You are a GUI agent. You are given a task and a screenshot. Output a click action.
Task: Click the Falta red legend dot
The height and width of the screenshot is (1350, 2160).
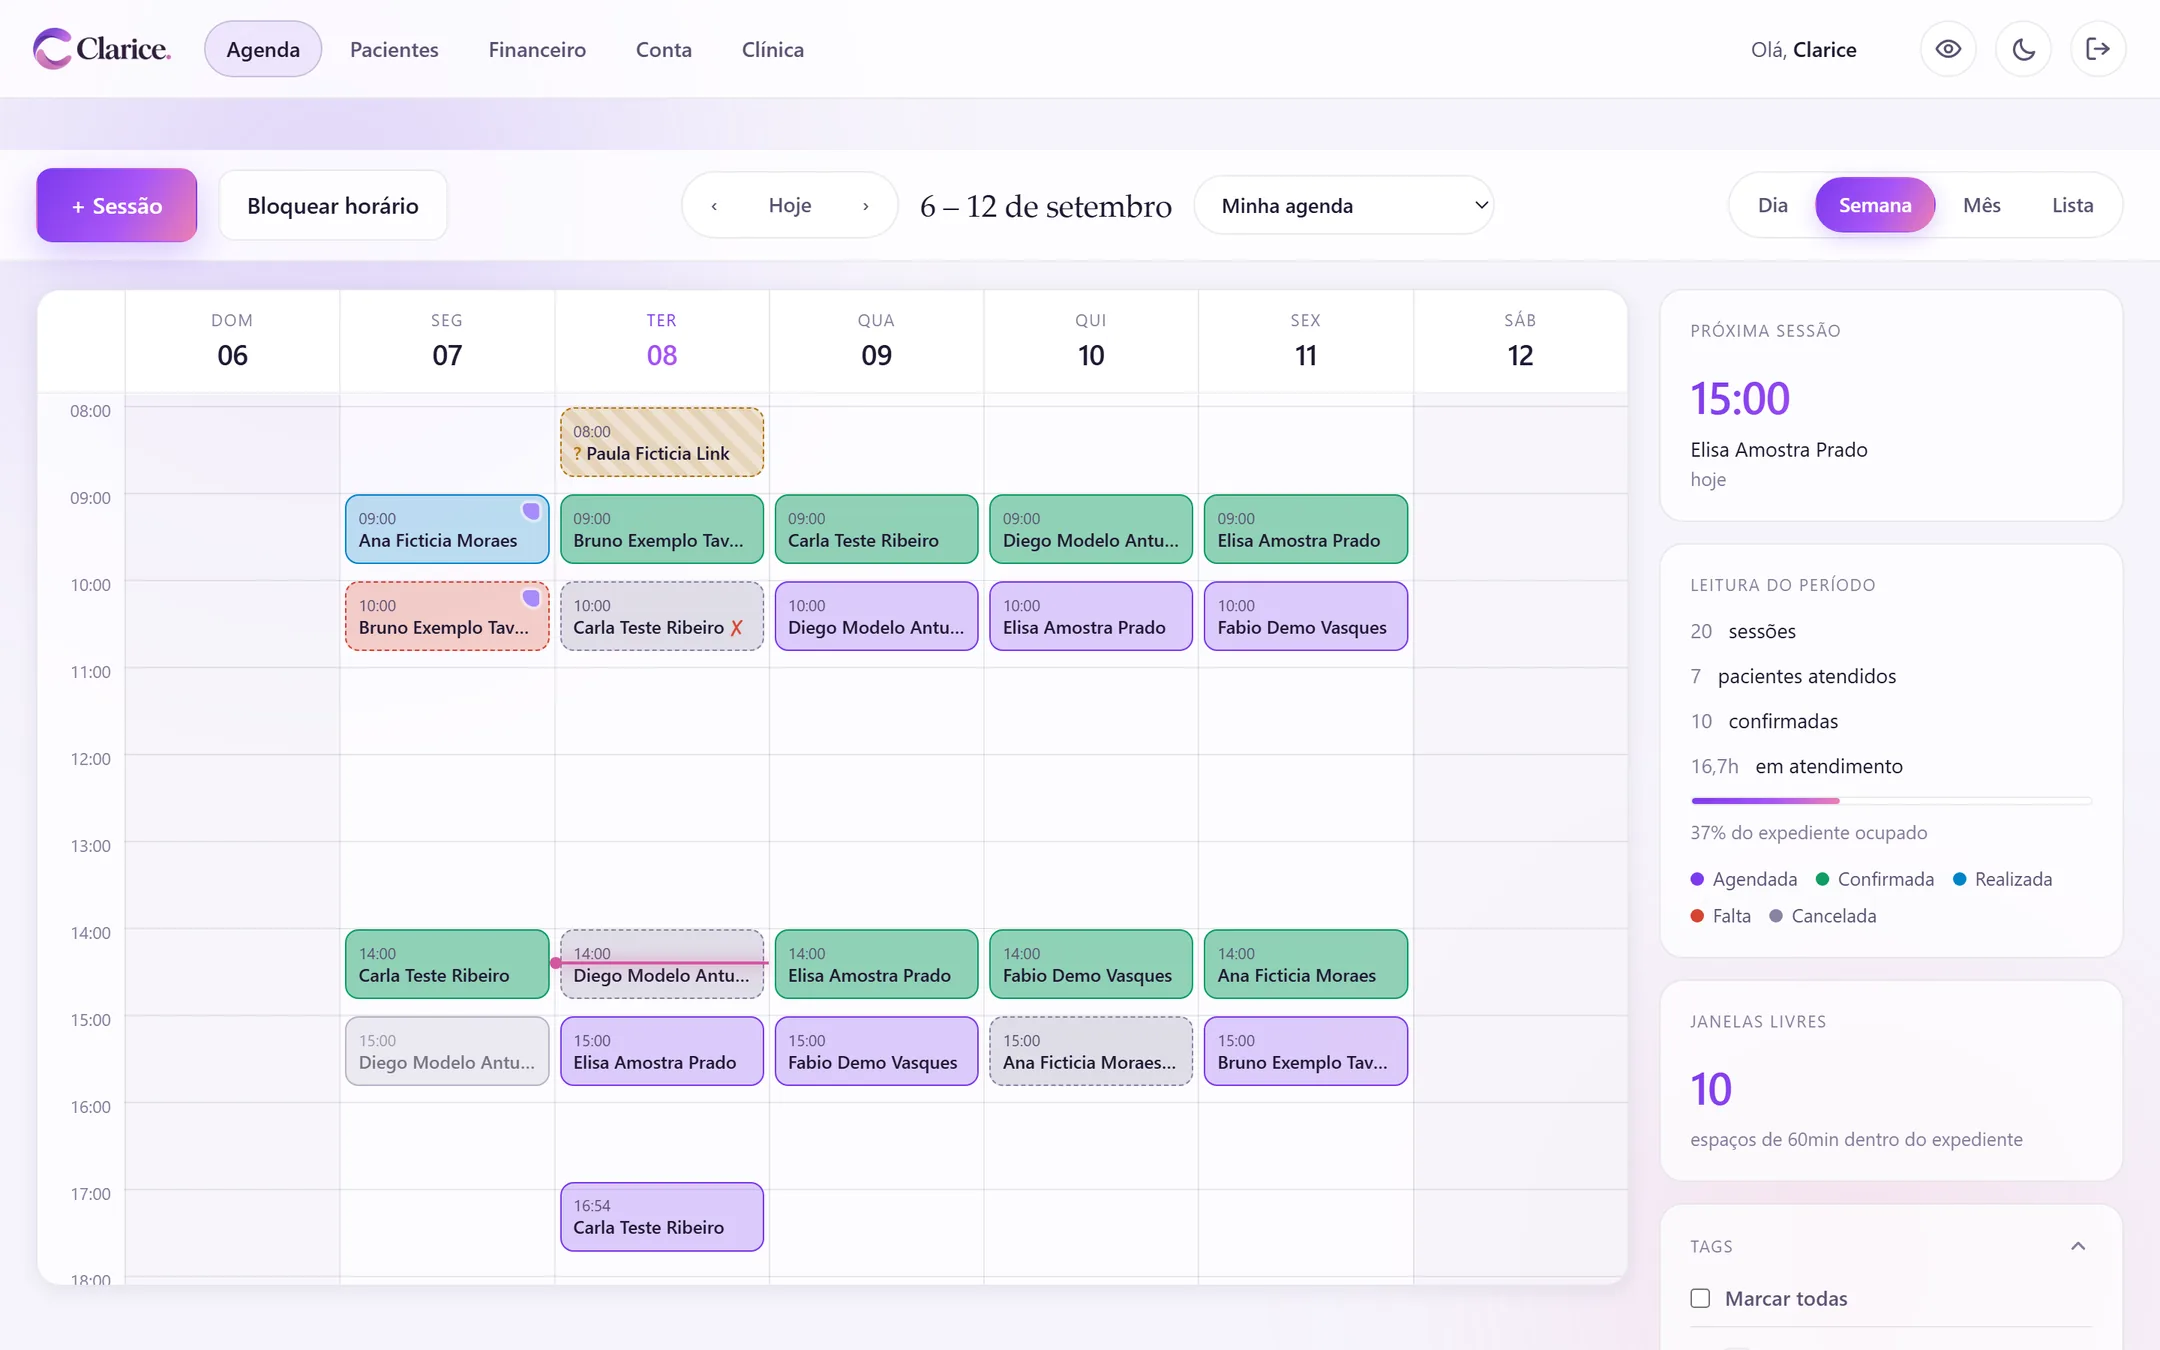(x=1697, y=916)
